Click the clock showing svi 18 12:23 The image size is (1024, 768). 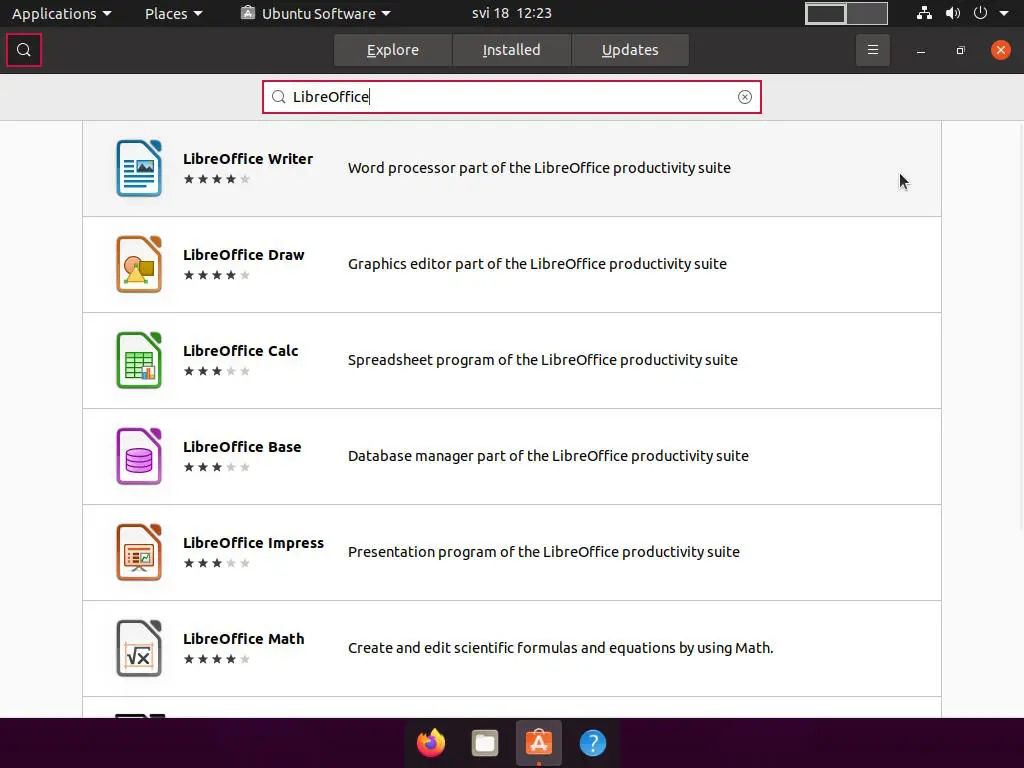point(512,13)
